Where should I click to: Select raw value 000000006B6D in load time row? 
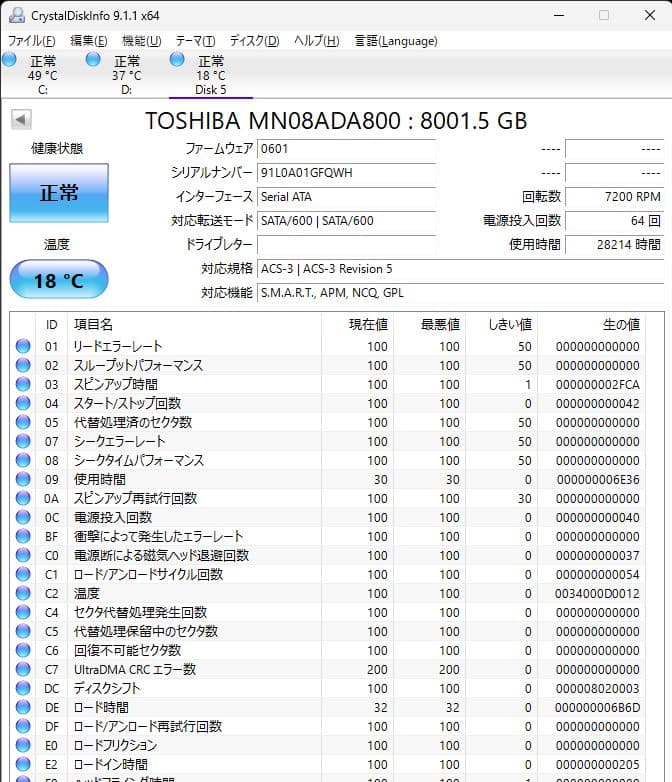point(597,707)
